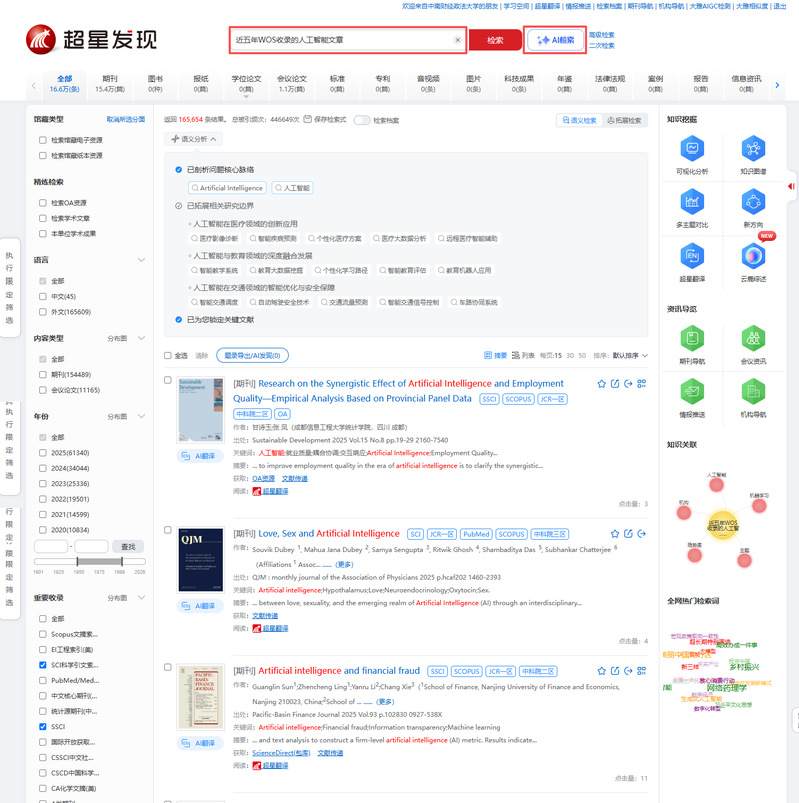The height and width of the screenshot is (803, 799).
Task: Check the 2025(61340) year filter
Action: click(x=43, y=452)
